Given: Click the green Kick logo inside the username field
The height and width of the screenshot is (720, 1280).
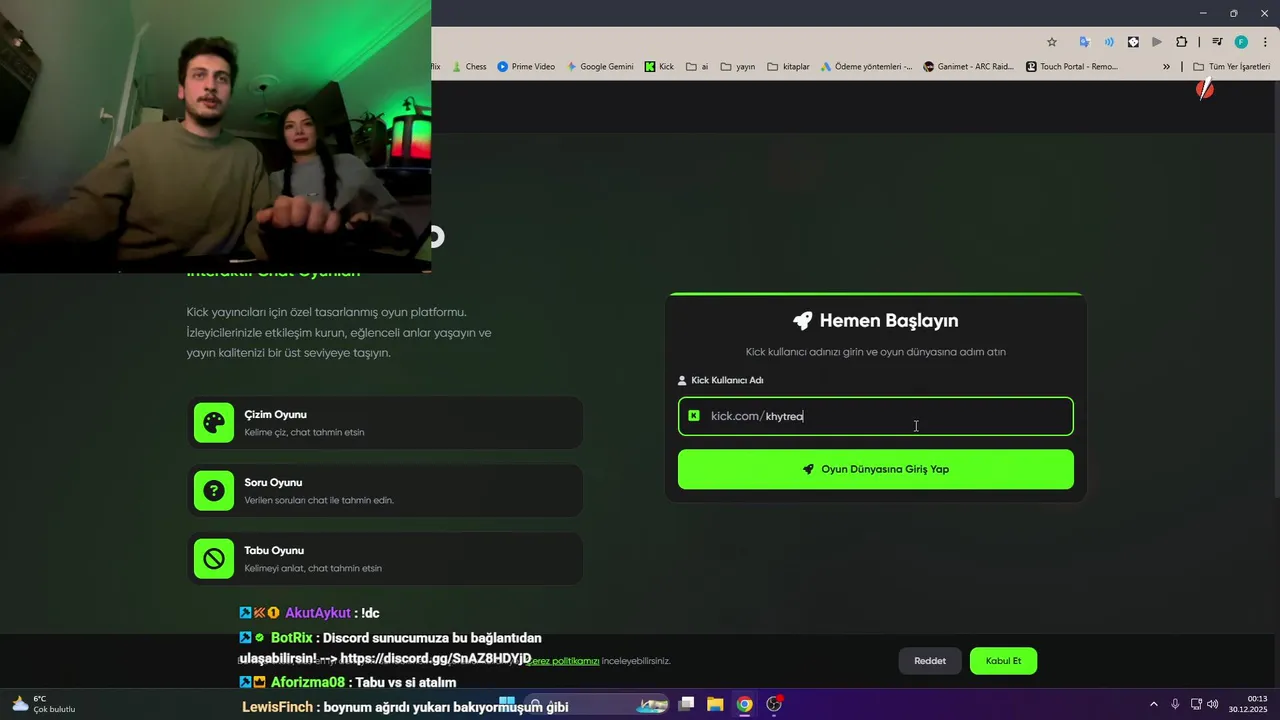Looking at the screenshot, I should coord(694,416).
